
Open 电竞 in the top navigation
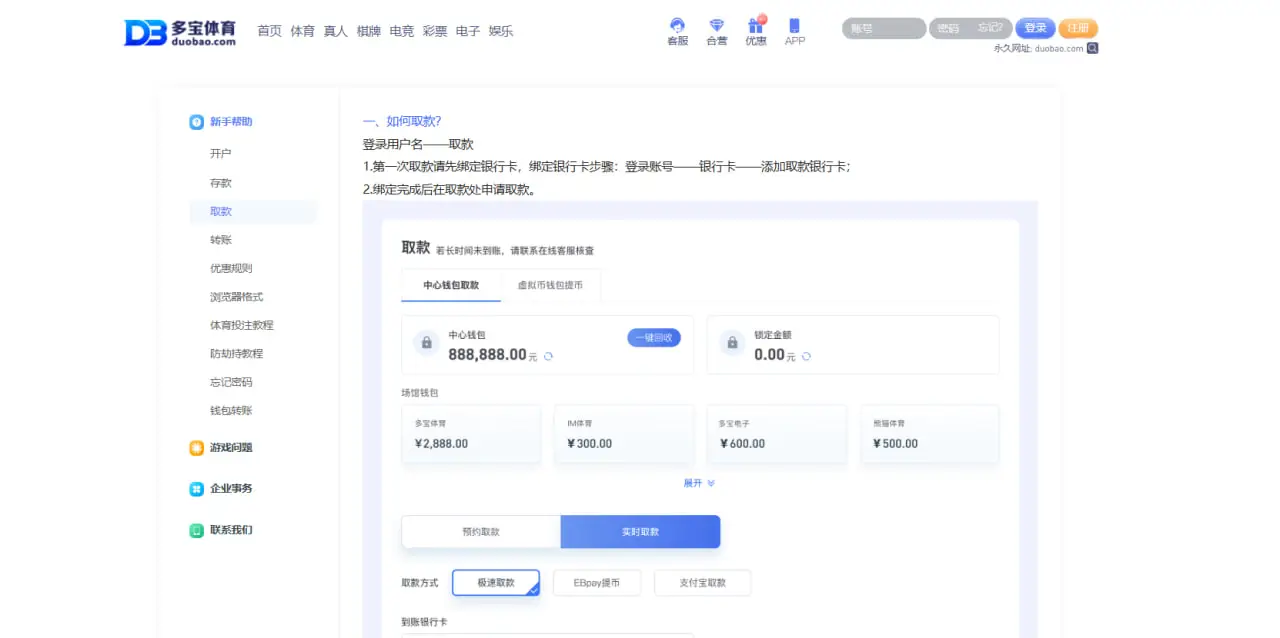click(x=401, y=31)
